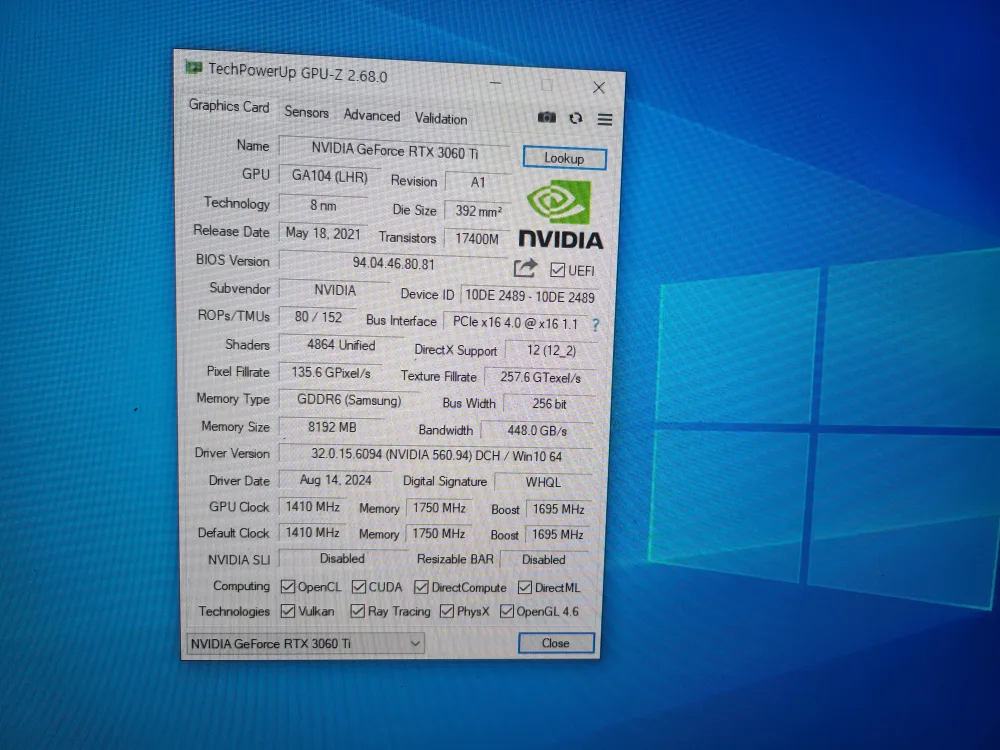Screen dimensions: 1000x750
Task: Click the Bus Interface question mark help
Action: tap(596, 325)
